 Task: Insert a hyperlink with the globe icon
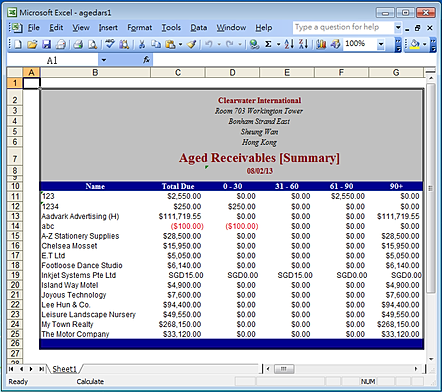(x=254, y=44)
